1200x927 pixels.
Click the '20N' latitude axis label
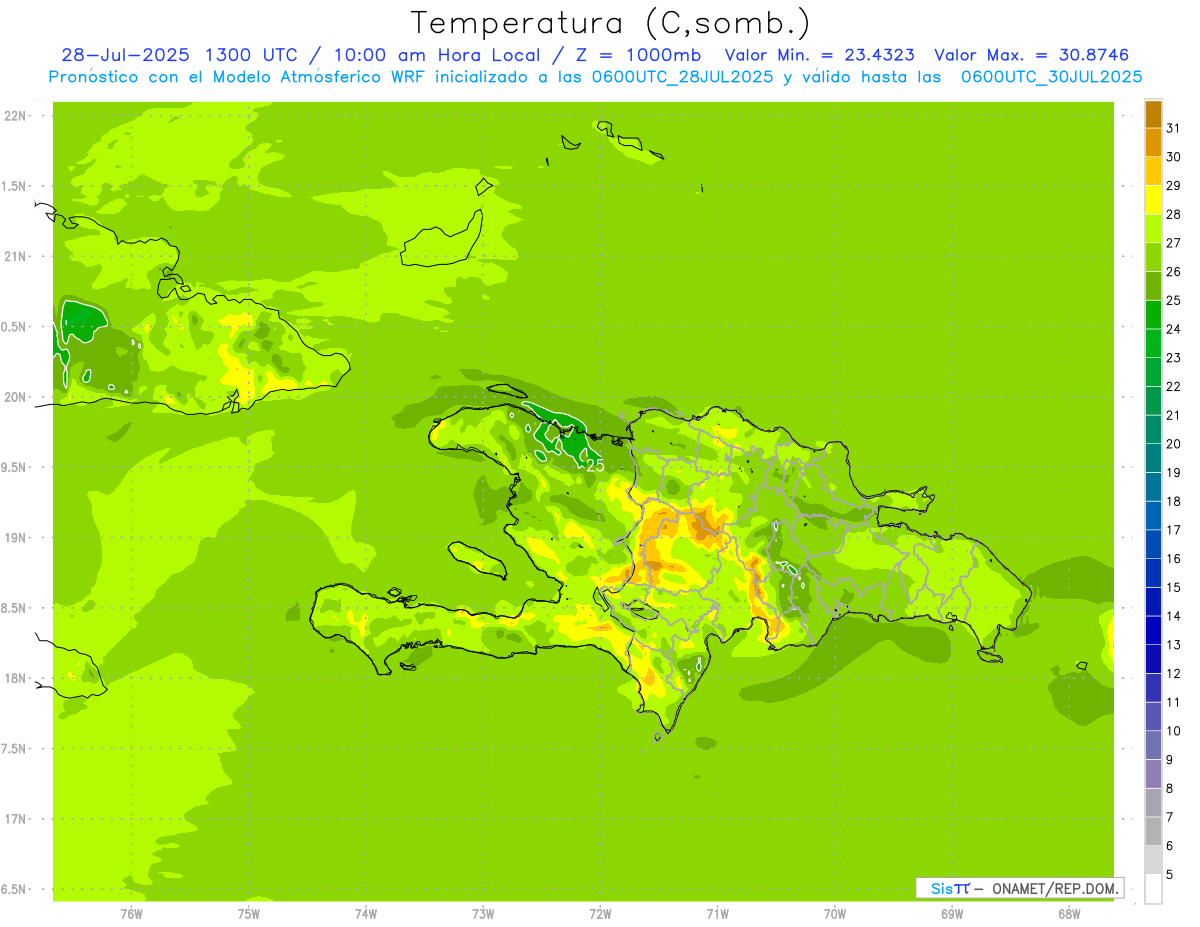click(15, 398)
